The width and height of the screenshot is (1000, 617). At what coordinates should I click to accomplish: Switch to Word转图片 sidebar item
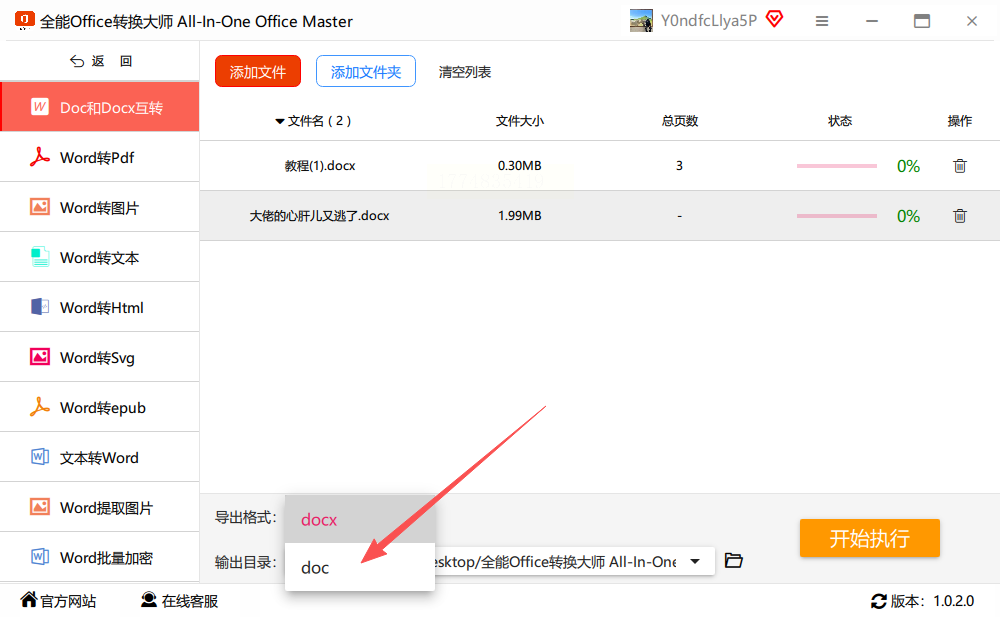(x=100, y=207)
